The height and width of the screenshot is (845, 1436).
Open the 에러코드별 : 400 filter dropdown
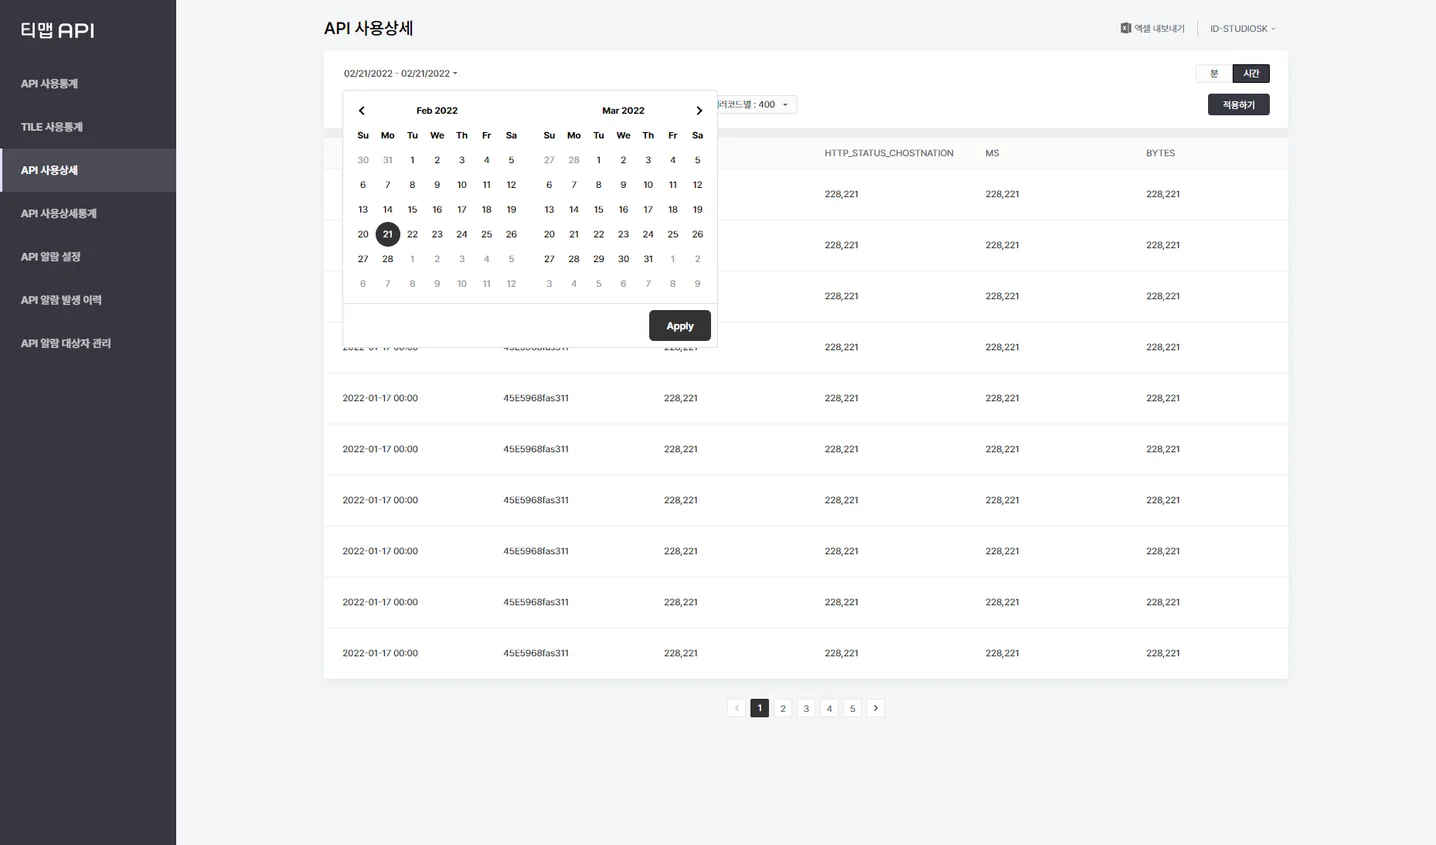tap(755, 104)
